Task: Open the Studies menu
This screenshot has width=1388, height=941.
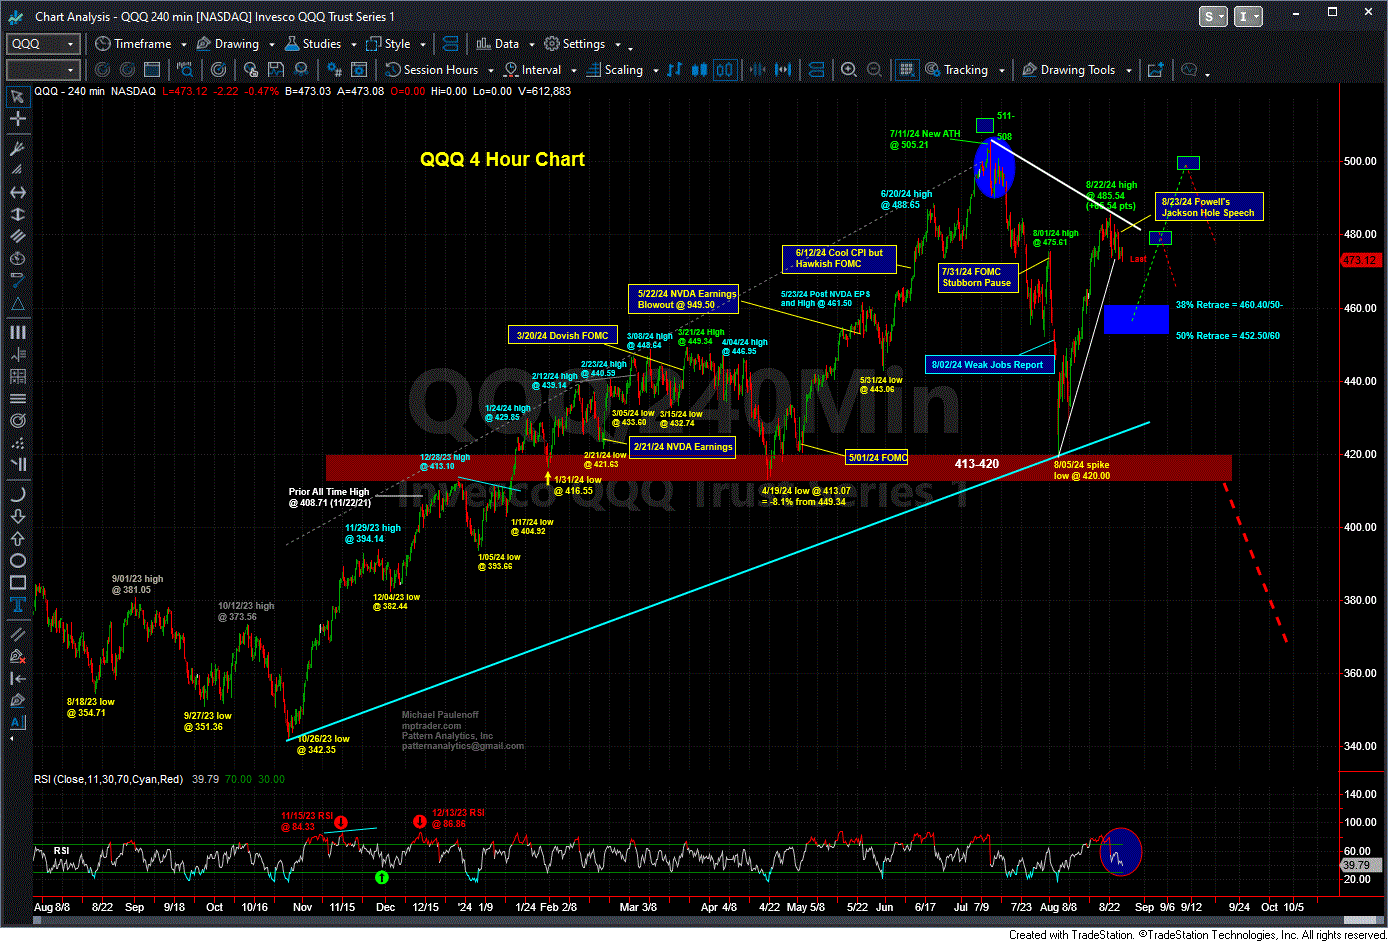Action: pyautogui.click(x=313, y=44)
